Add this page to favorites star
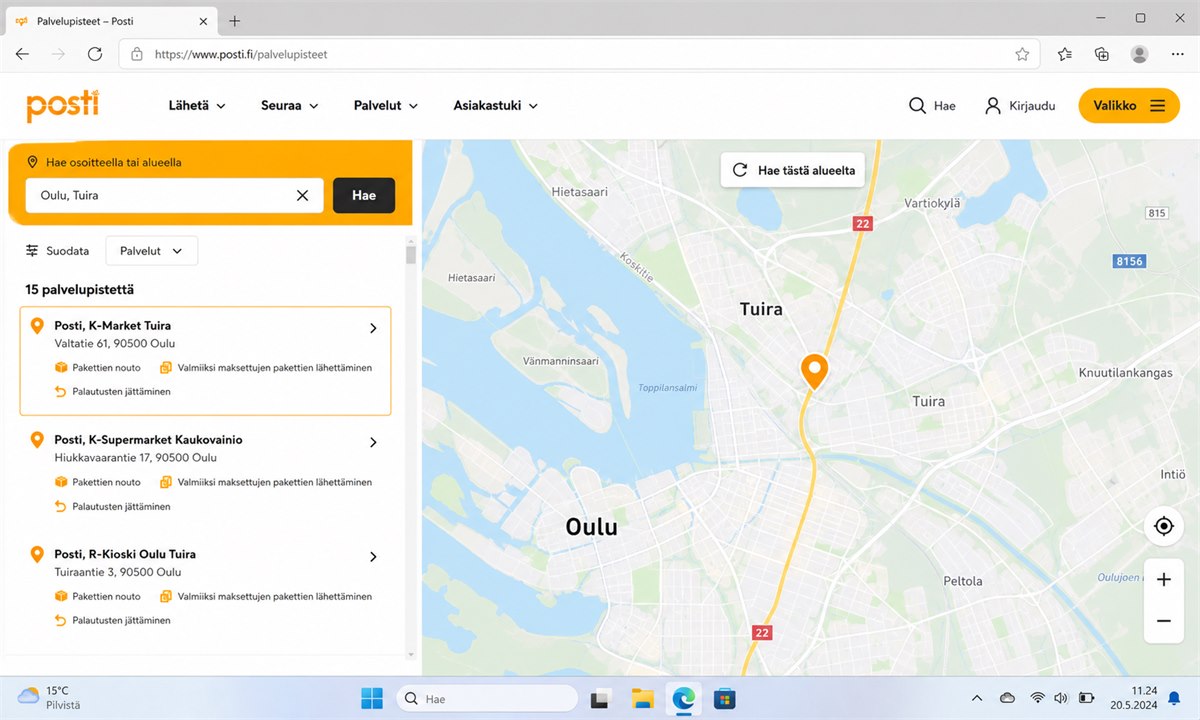This screenshot has height=720, width=1200. [1022, 54]
